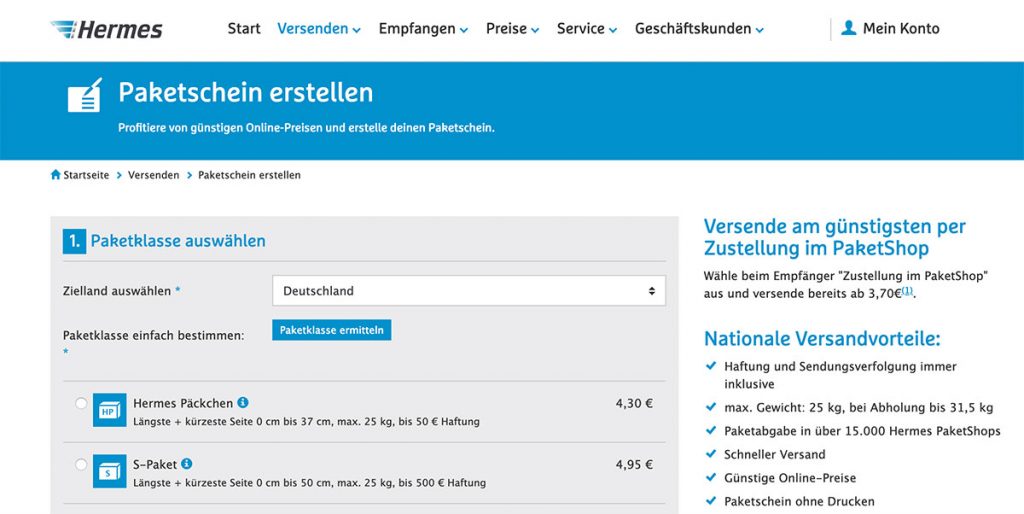
Task: Click the home icon in the breadcrumb
Action: (x=56, y=175)
